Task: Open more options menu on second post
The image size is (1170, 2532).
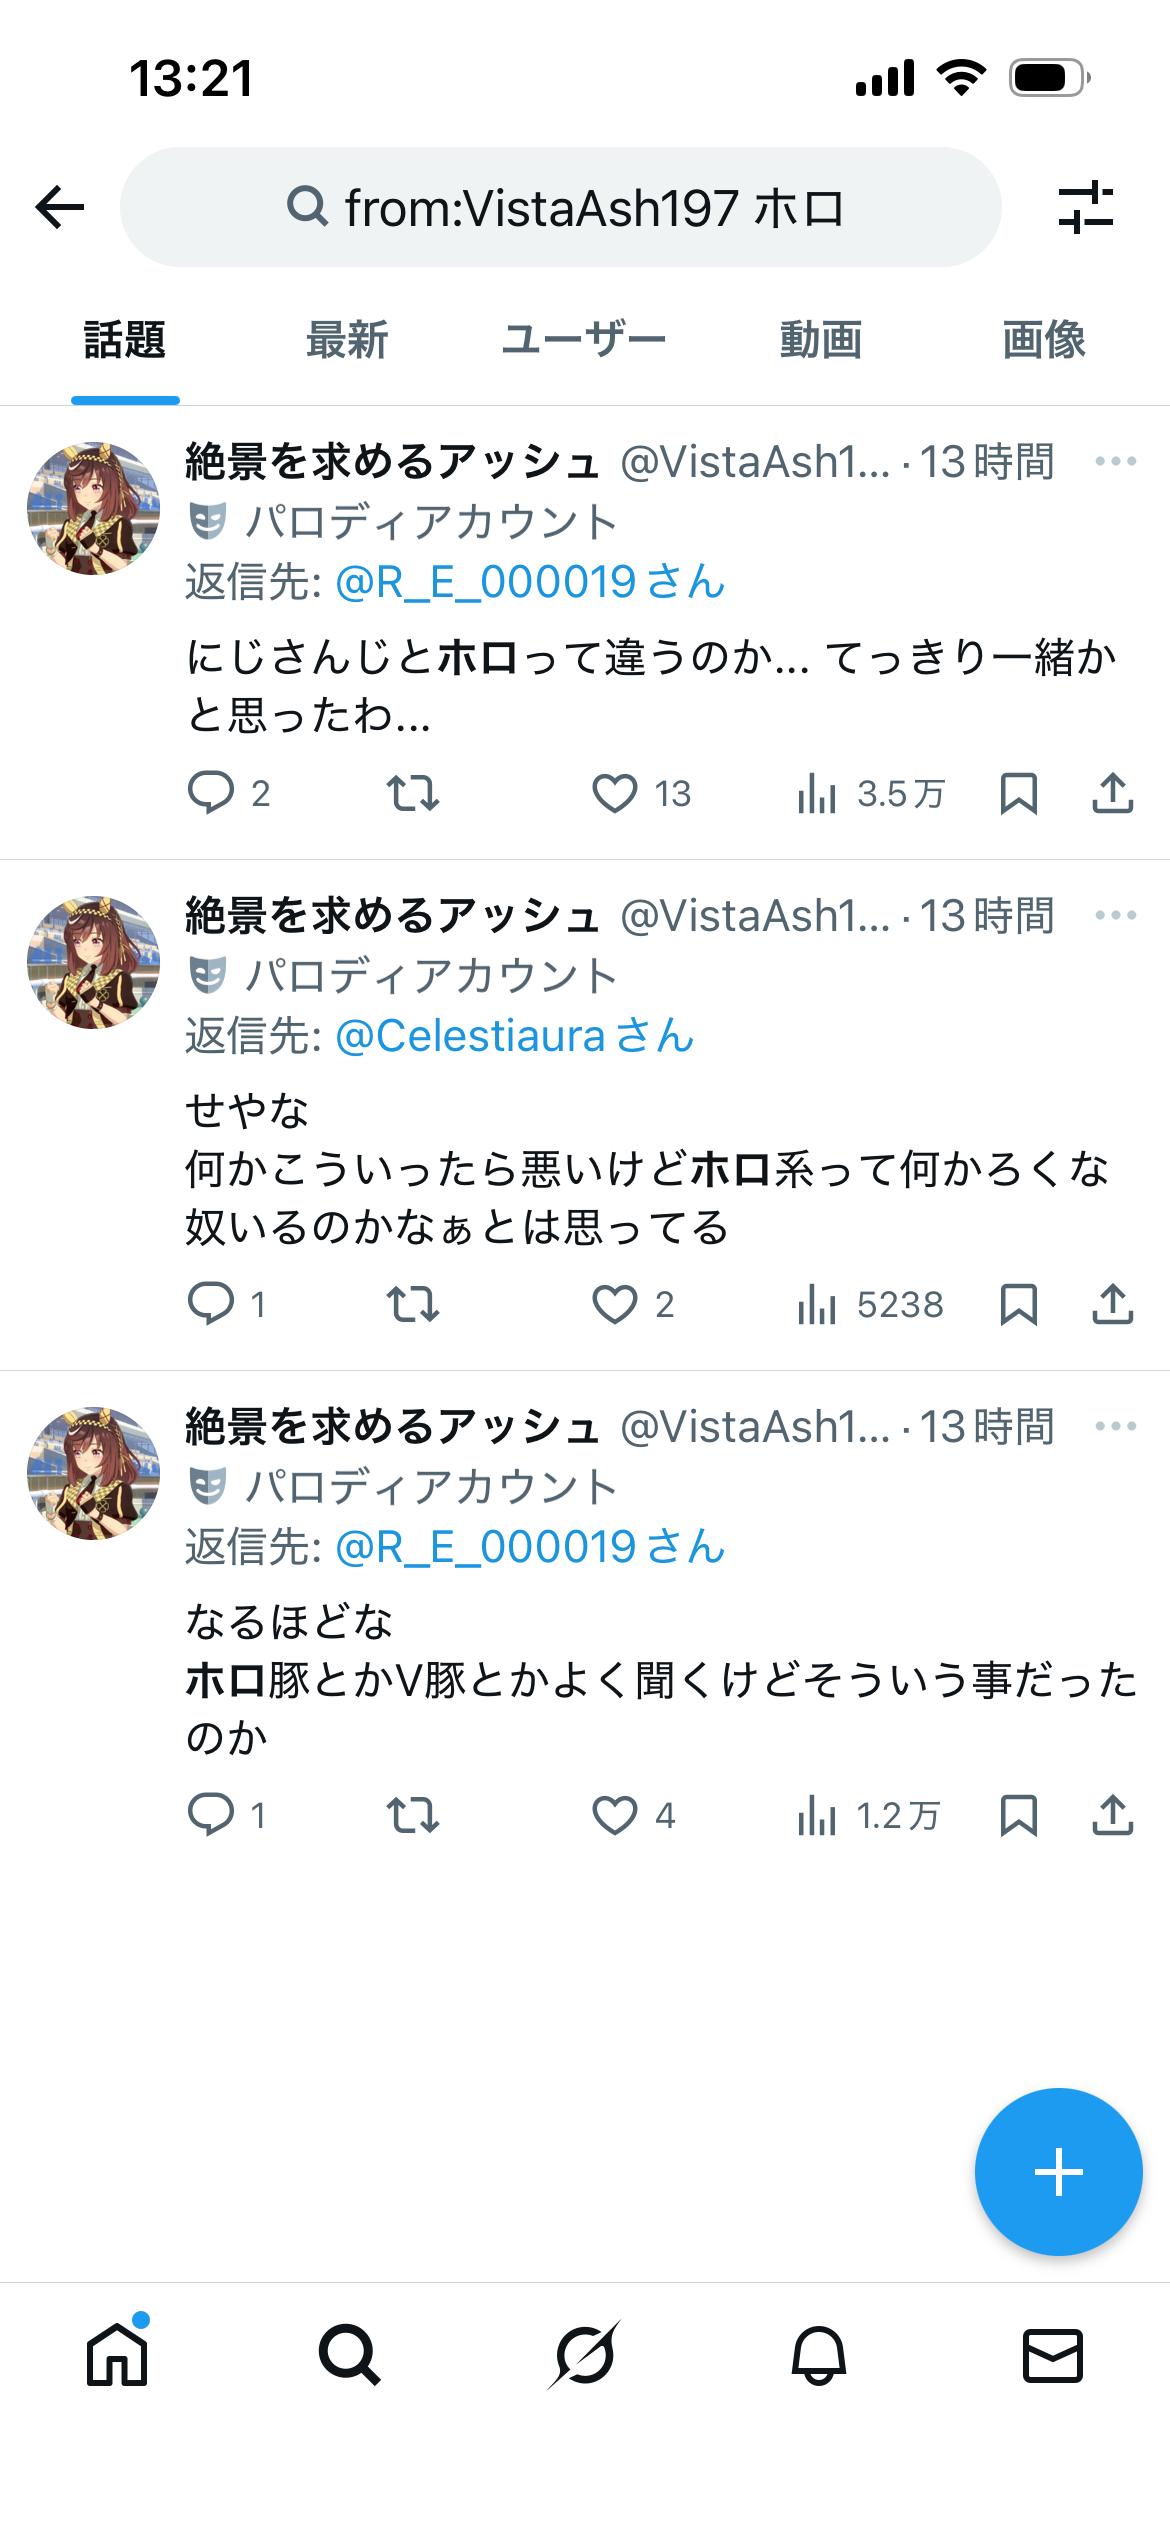Action: click(x=1116, y=915)
